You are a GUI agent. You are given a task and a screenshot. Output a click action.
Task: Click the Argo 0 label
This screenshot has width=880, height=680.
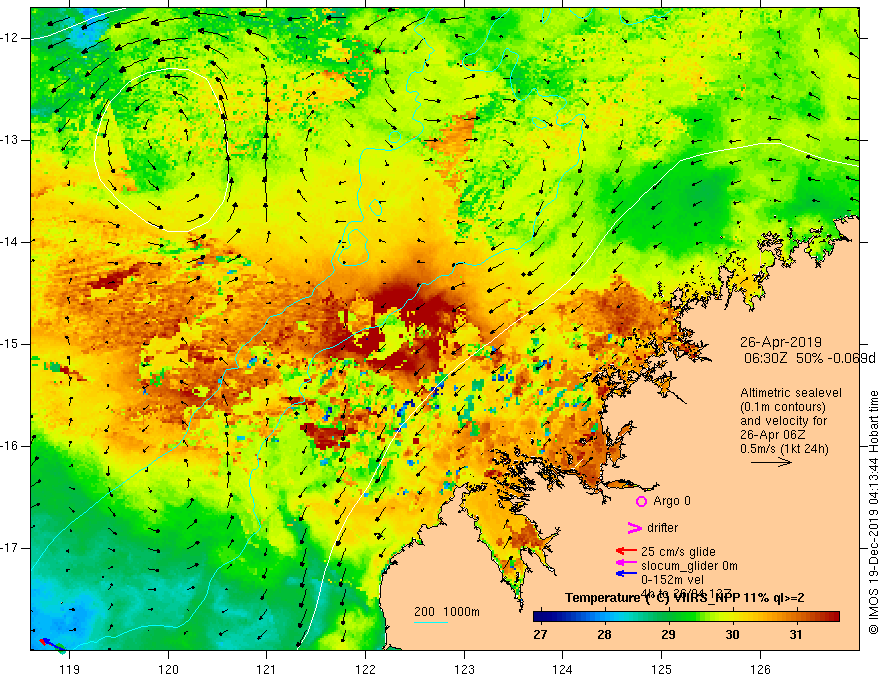click(672, 501)
